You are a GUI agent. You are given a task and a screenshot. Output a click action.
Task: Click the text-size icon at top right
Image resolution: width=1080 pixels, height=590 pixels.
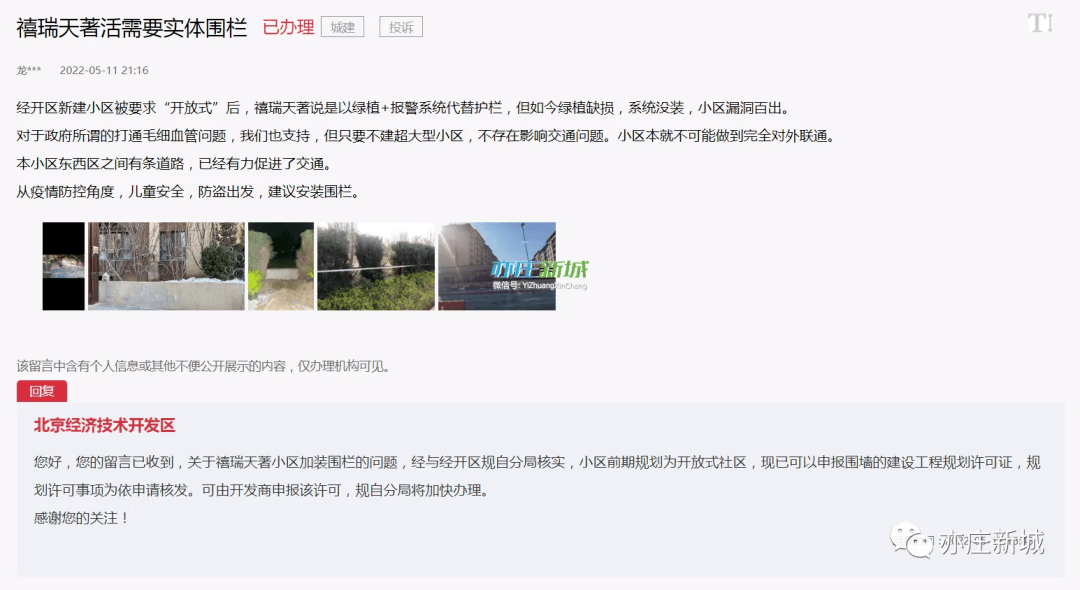(x=1040, y=23)
